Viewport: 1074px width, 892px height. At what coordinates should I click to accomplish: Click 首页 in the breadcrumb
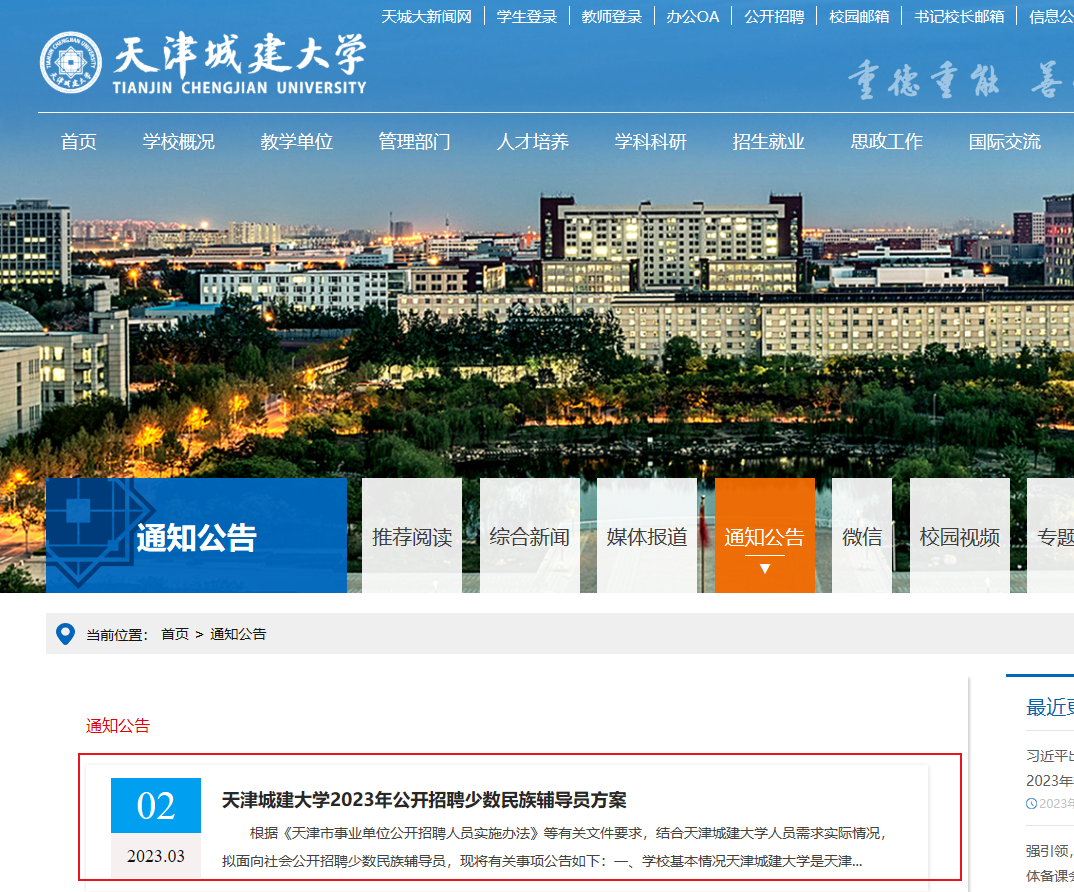pyautogui.click(x=175, y=634)
